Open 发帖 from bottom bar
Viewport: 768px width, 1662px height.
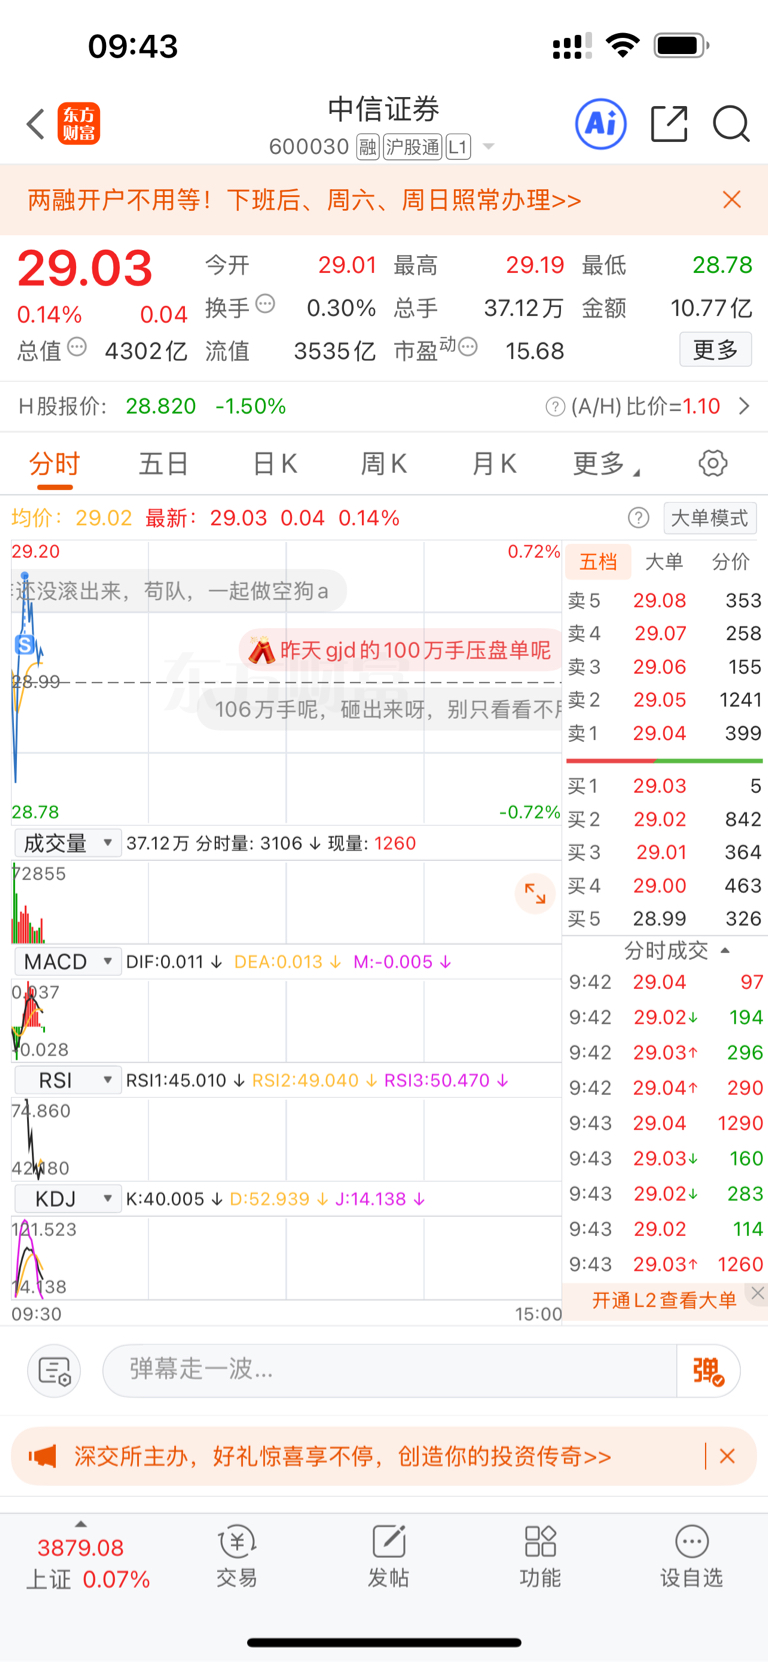[388, 1557]
